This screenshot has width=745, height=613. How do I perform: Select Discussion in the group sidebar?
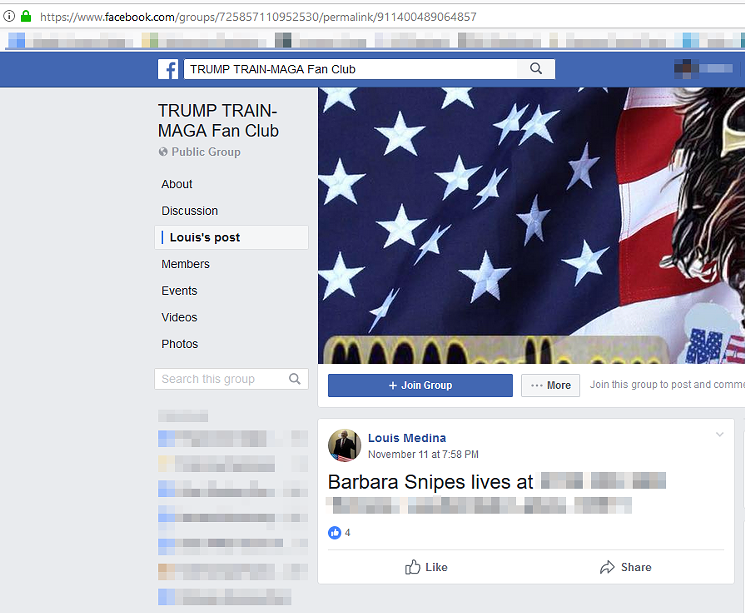(189, 211)
